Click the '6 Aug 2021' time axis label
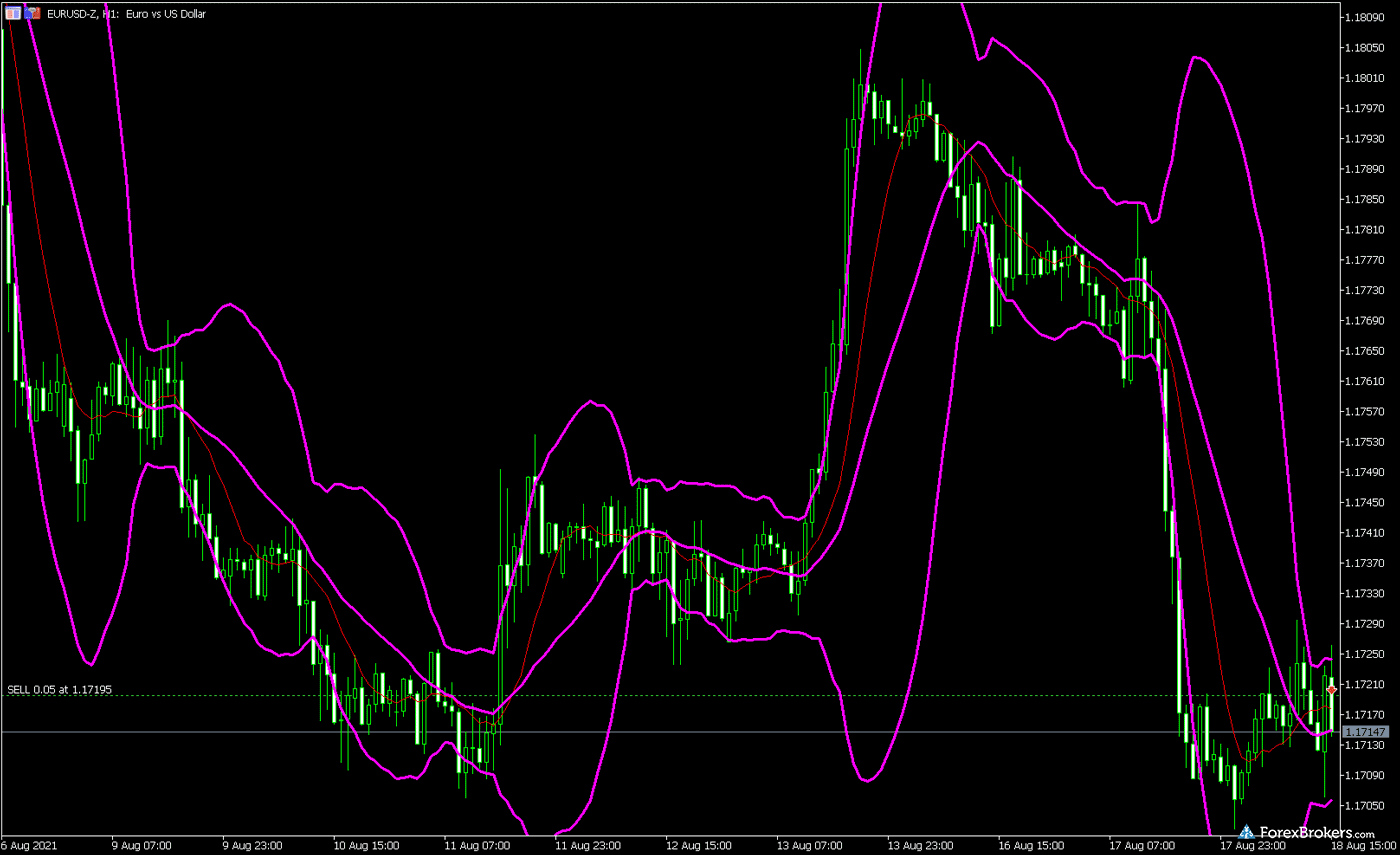This screenshot has height=855, width=1400. point(28,845)
